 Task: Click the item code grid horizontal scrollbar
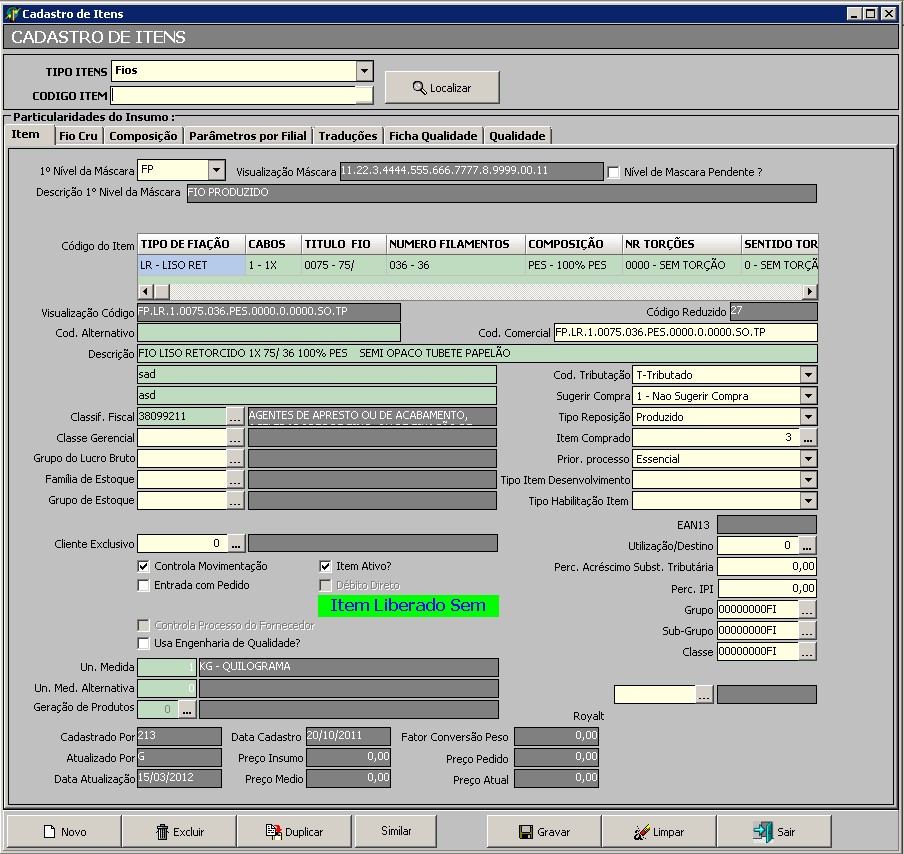pyautogui.click(x=478, y=291)
